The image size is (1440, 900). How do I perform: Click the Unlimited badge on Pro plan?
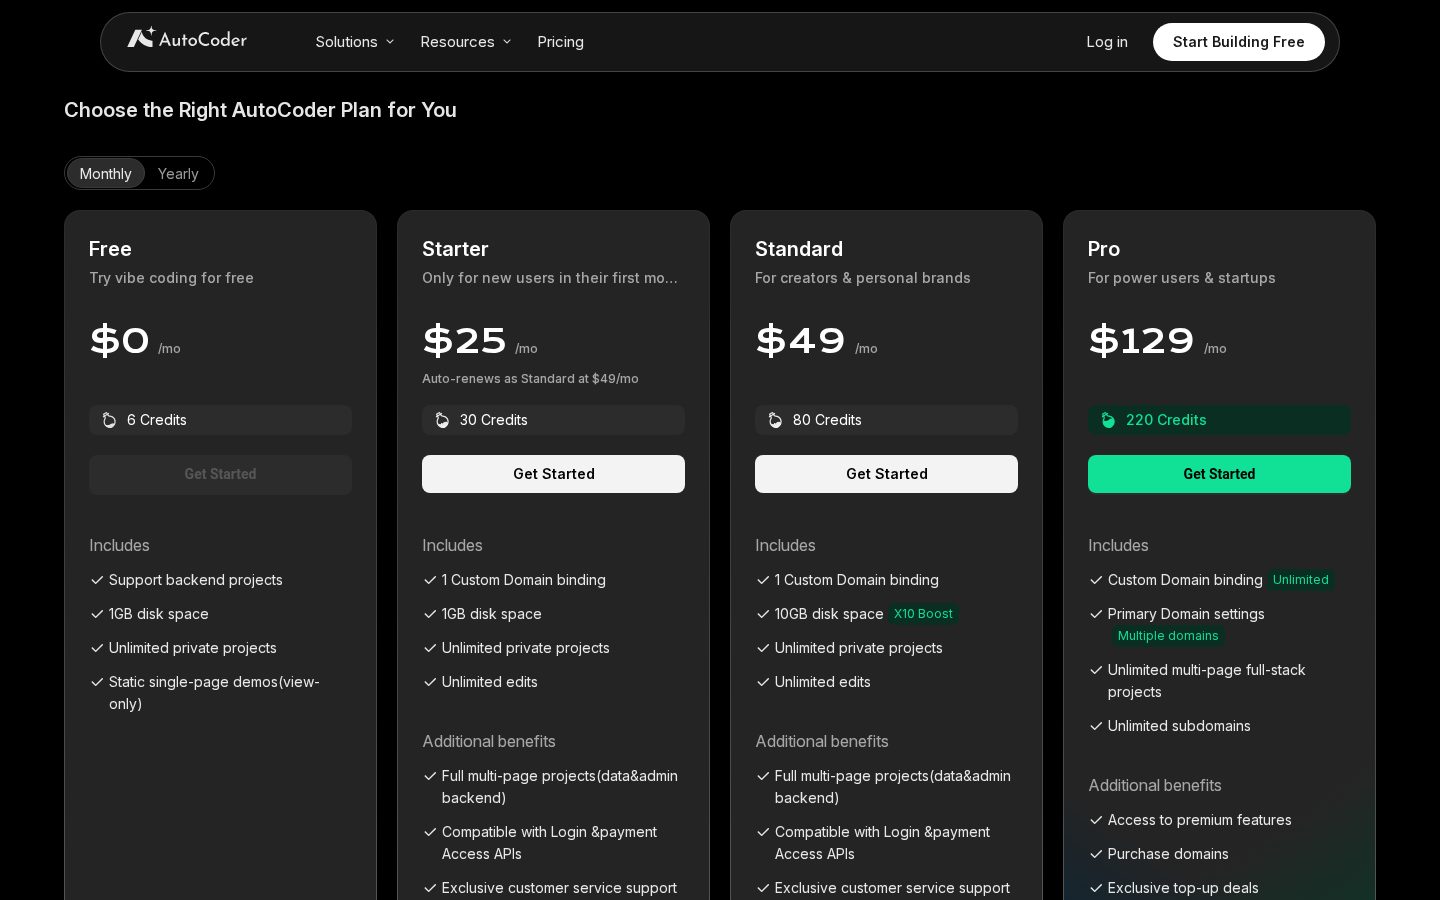pos(1300,580)
